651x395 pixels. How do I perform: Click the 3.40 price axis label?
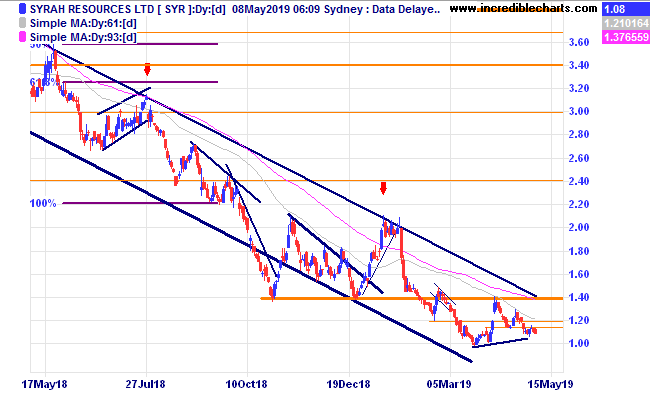click(x=578, y=65)
